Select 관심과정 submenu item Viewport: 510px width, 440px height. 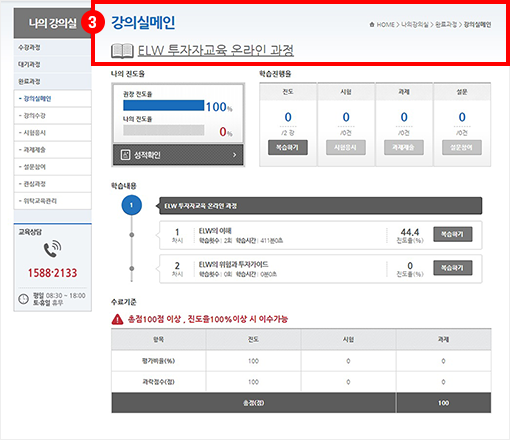point(53,184)
